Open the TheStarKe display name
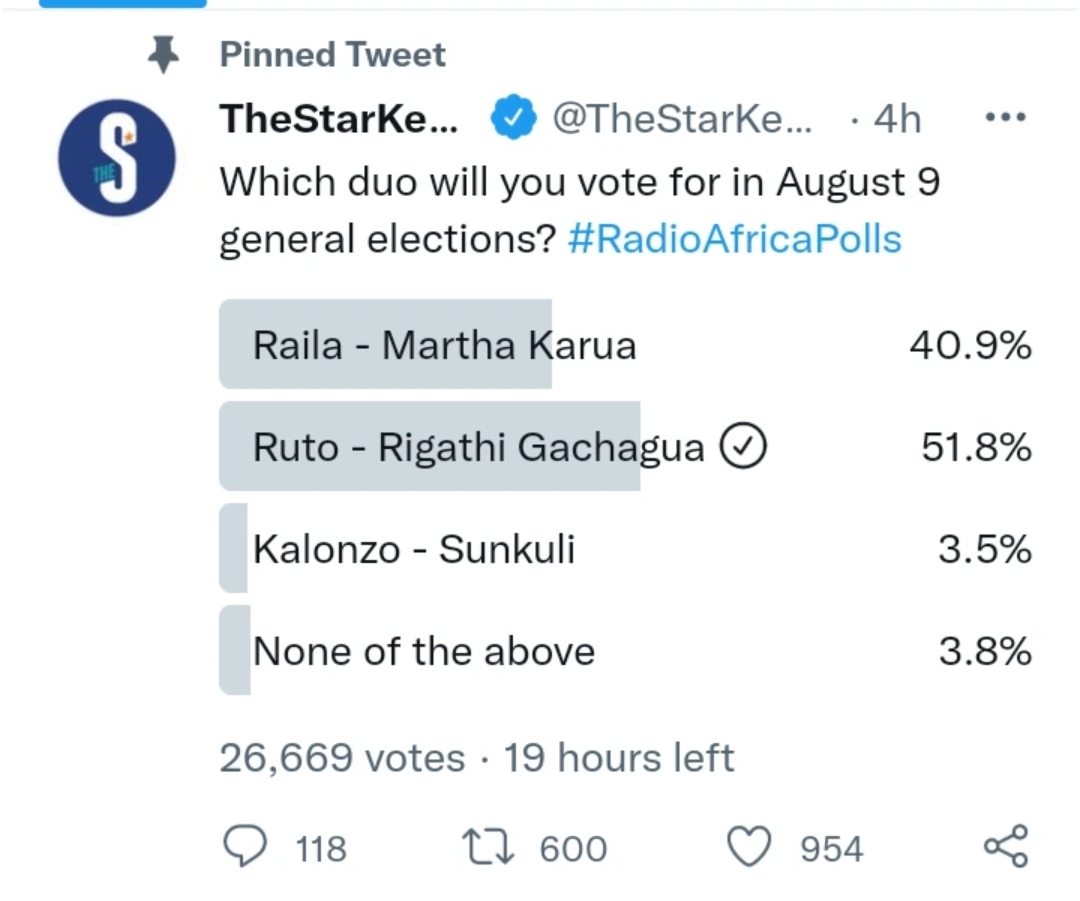 (x=339, y=119)
